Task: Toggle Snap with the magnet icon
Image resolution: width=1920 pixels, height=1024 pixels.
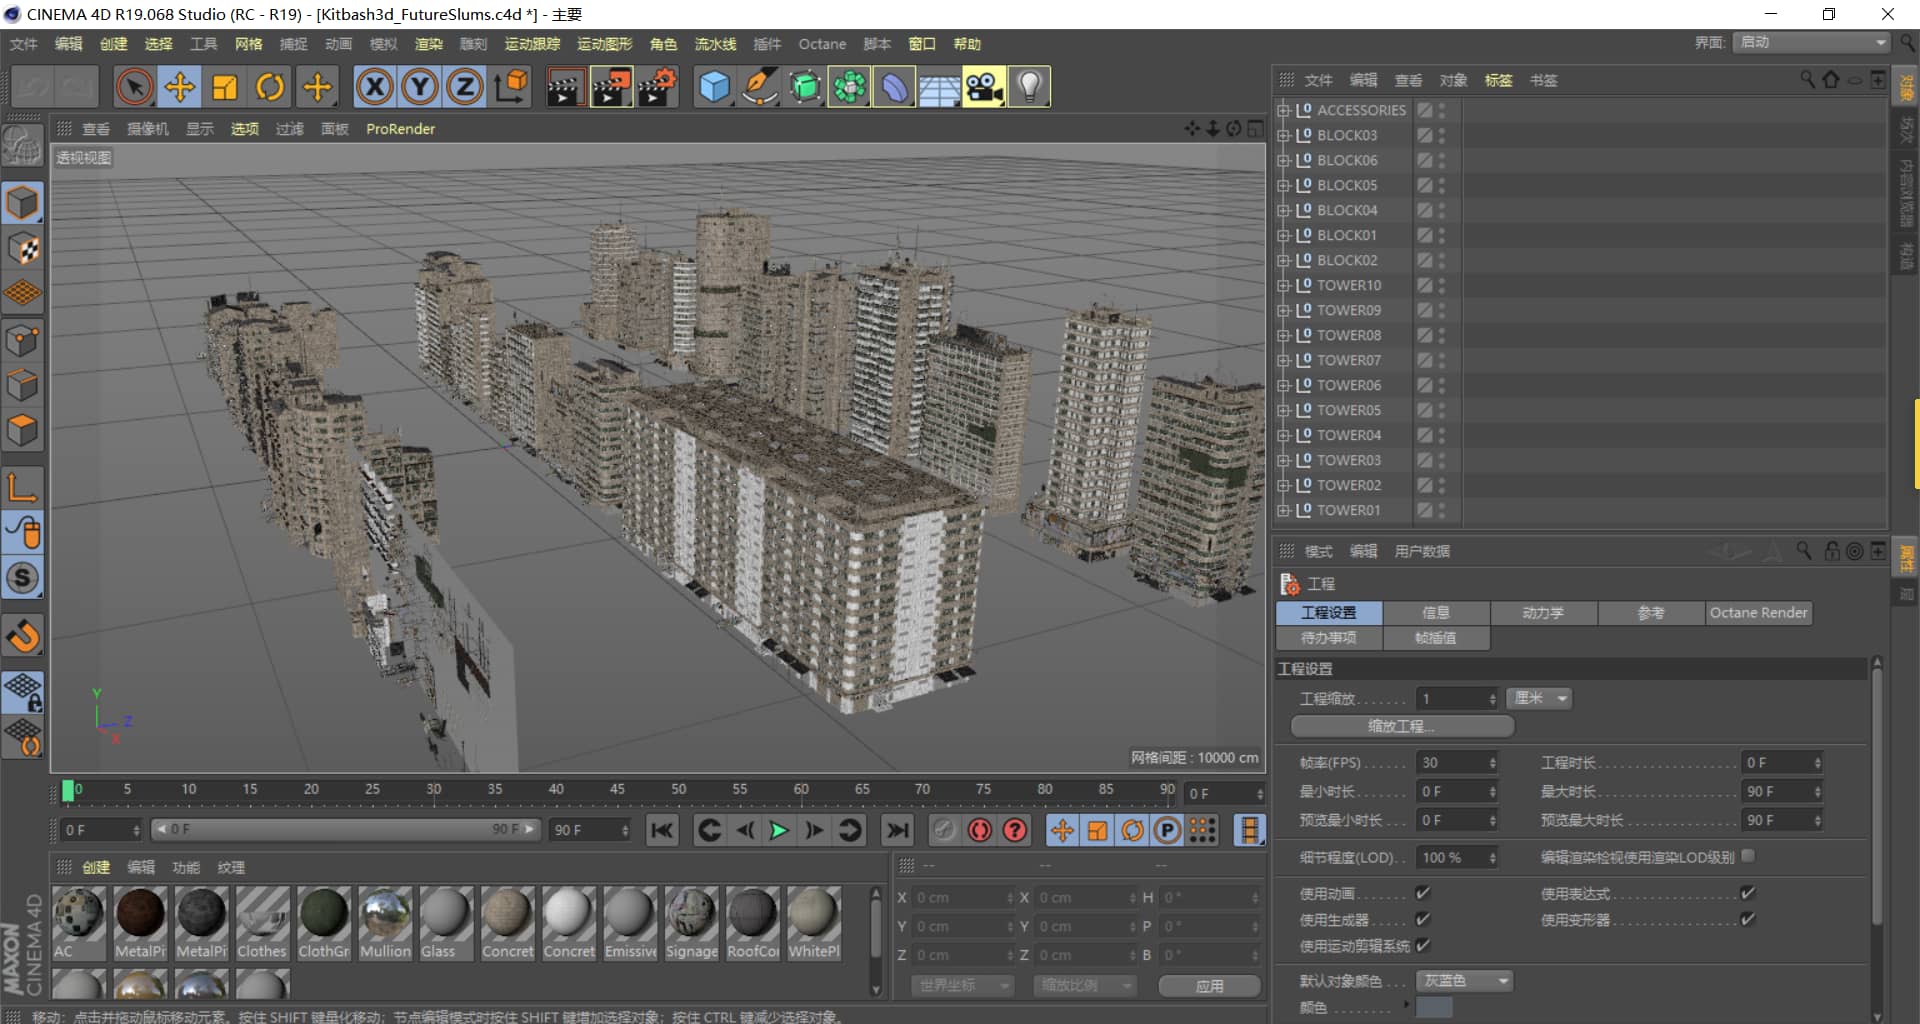Action: tap(22, 635)
